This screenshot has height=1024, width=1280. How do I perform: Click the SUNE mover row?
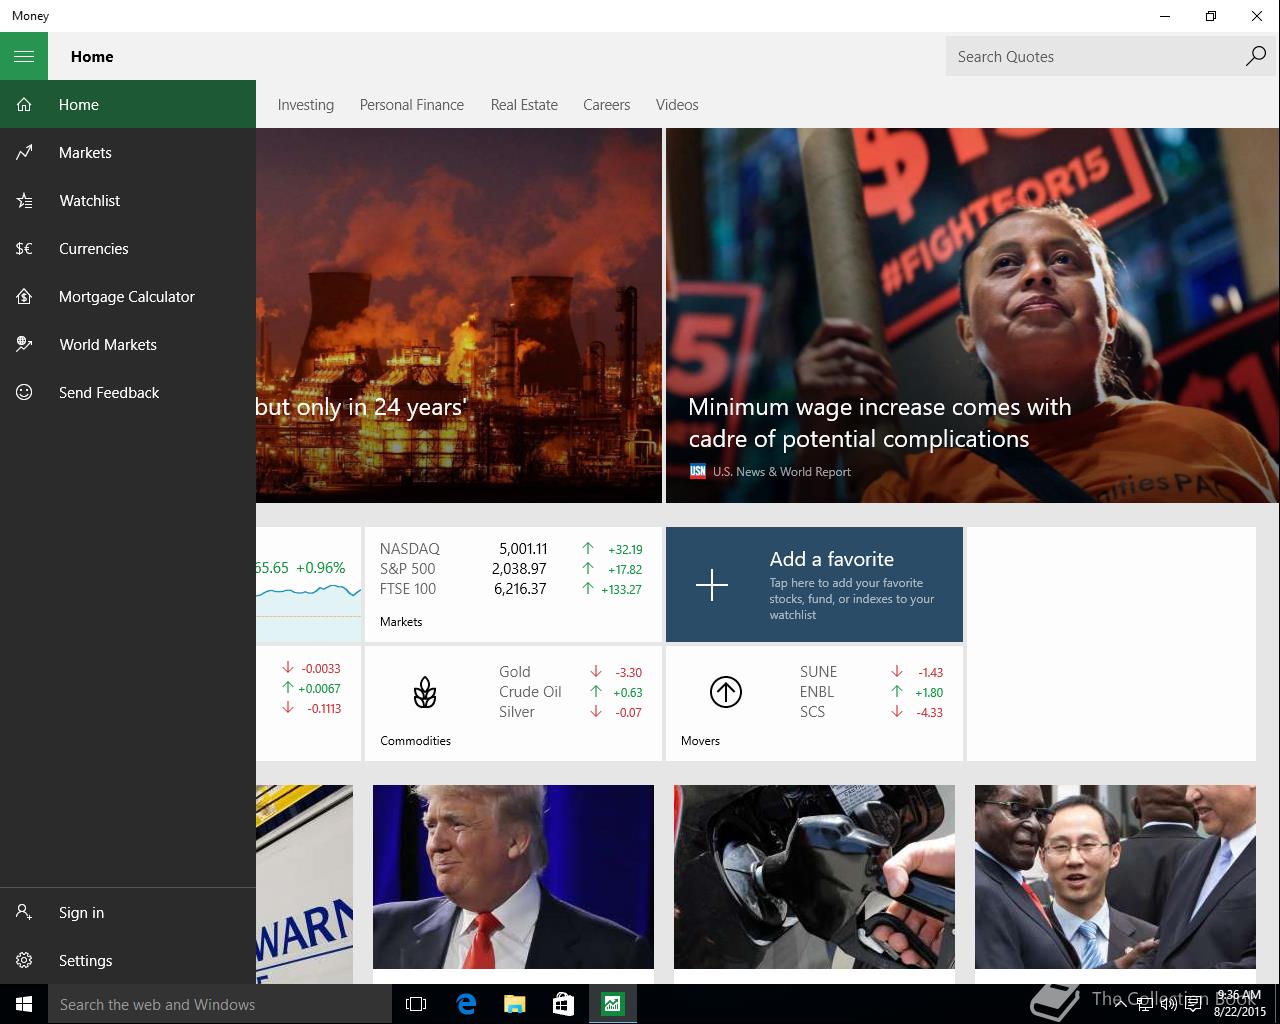tap(871, 671)
